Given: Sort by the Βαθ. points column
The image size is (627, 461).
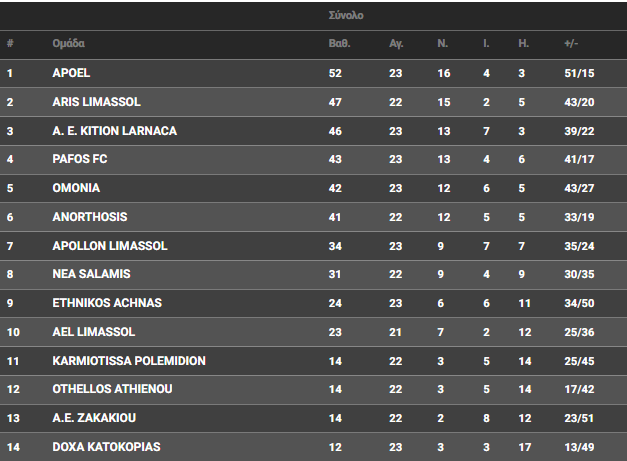Looking at the screenshot, I should tap(339, 43).
